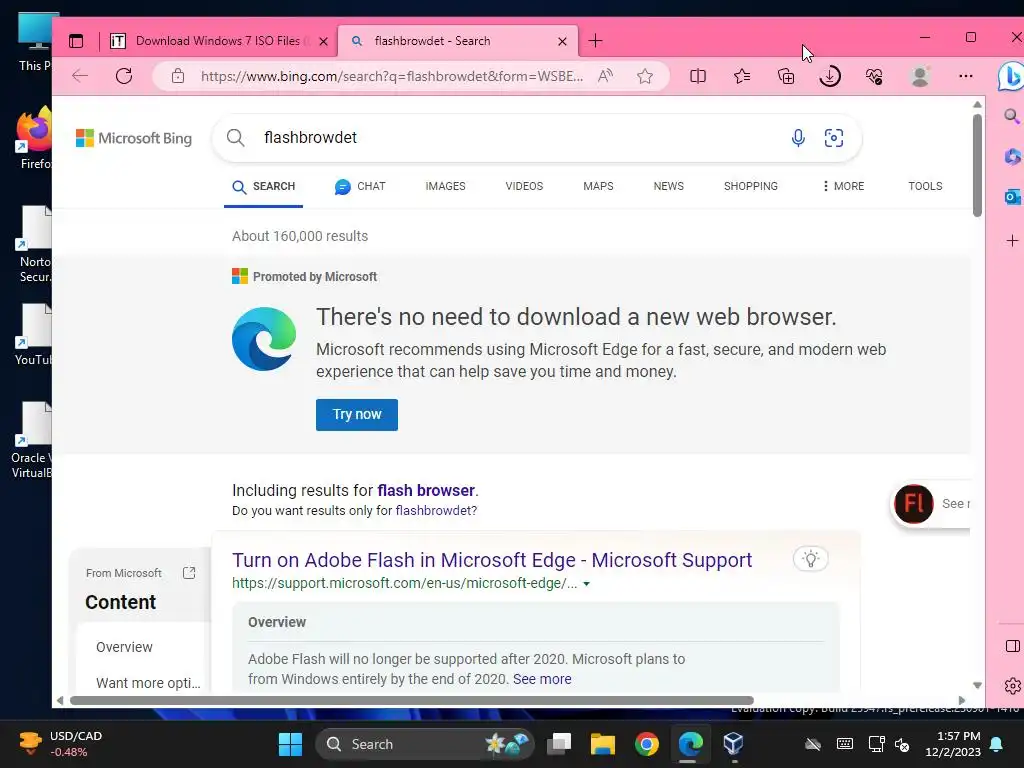Launch Google Chrome from taskbar
The image size is (1024, 768).
[x=647, y=744]
